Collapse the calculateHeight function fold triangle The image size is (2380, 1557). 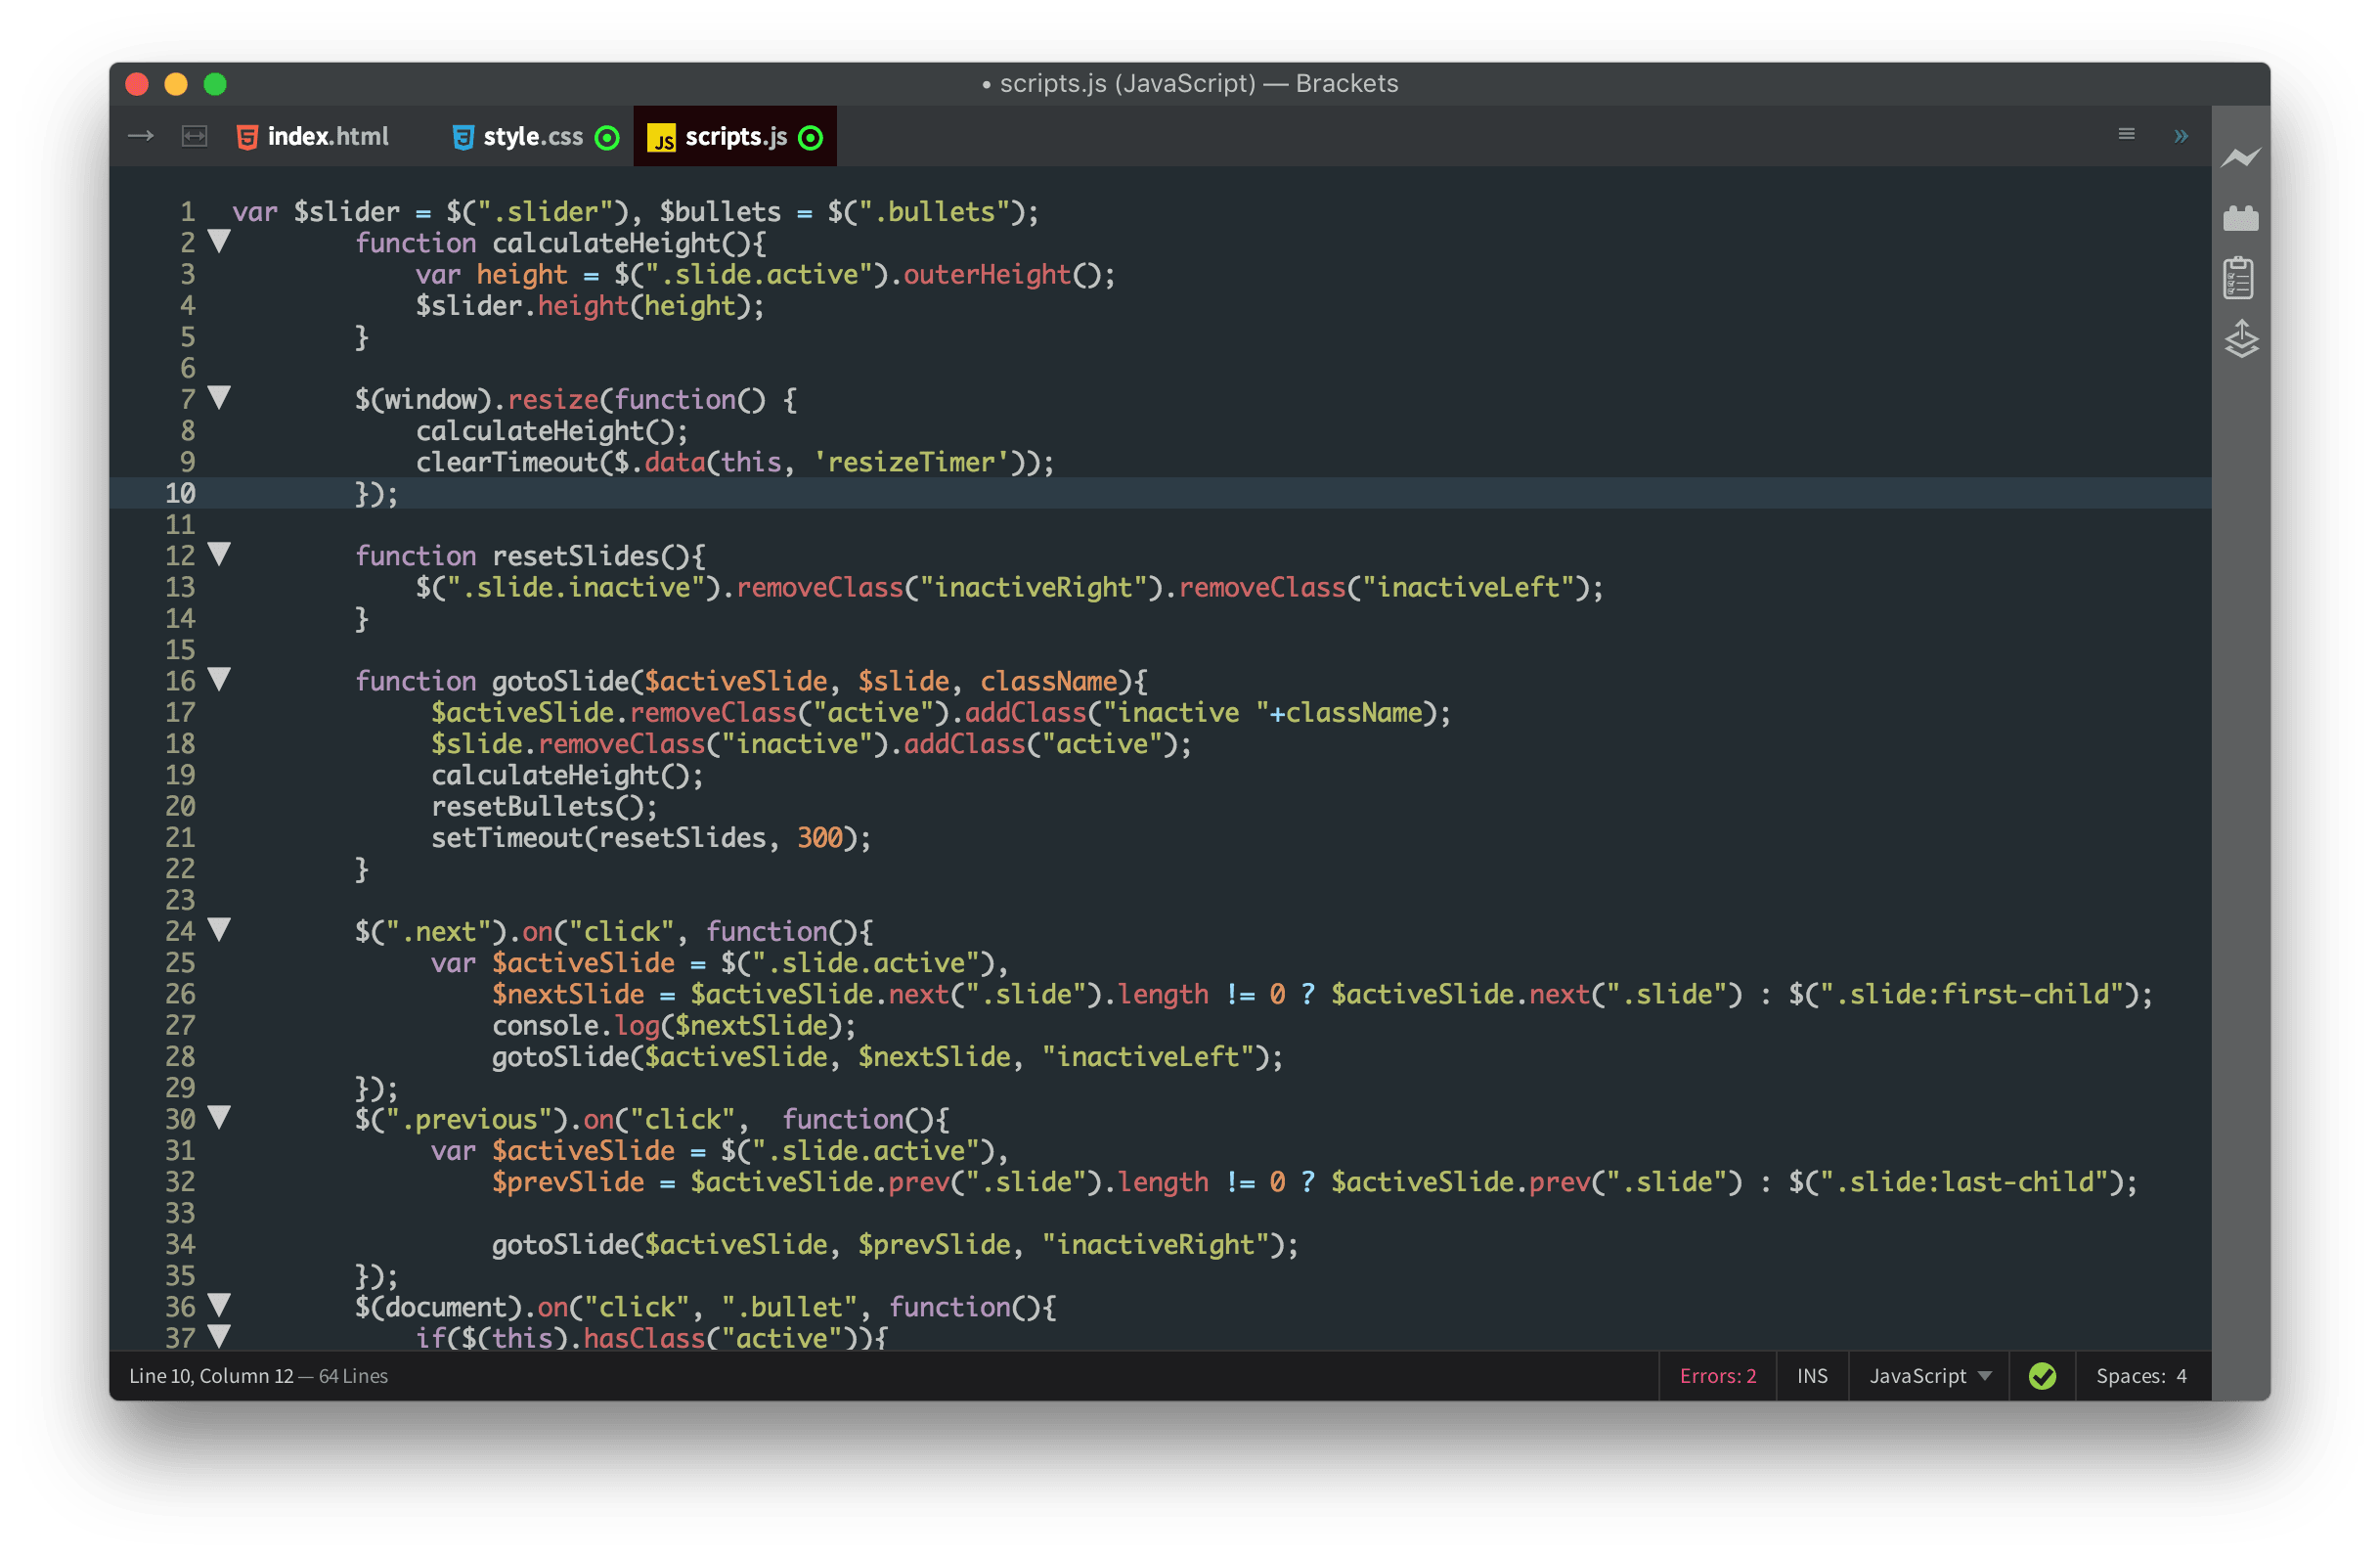[219, 241]
